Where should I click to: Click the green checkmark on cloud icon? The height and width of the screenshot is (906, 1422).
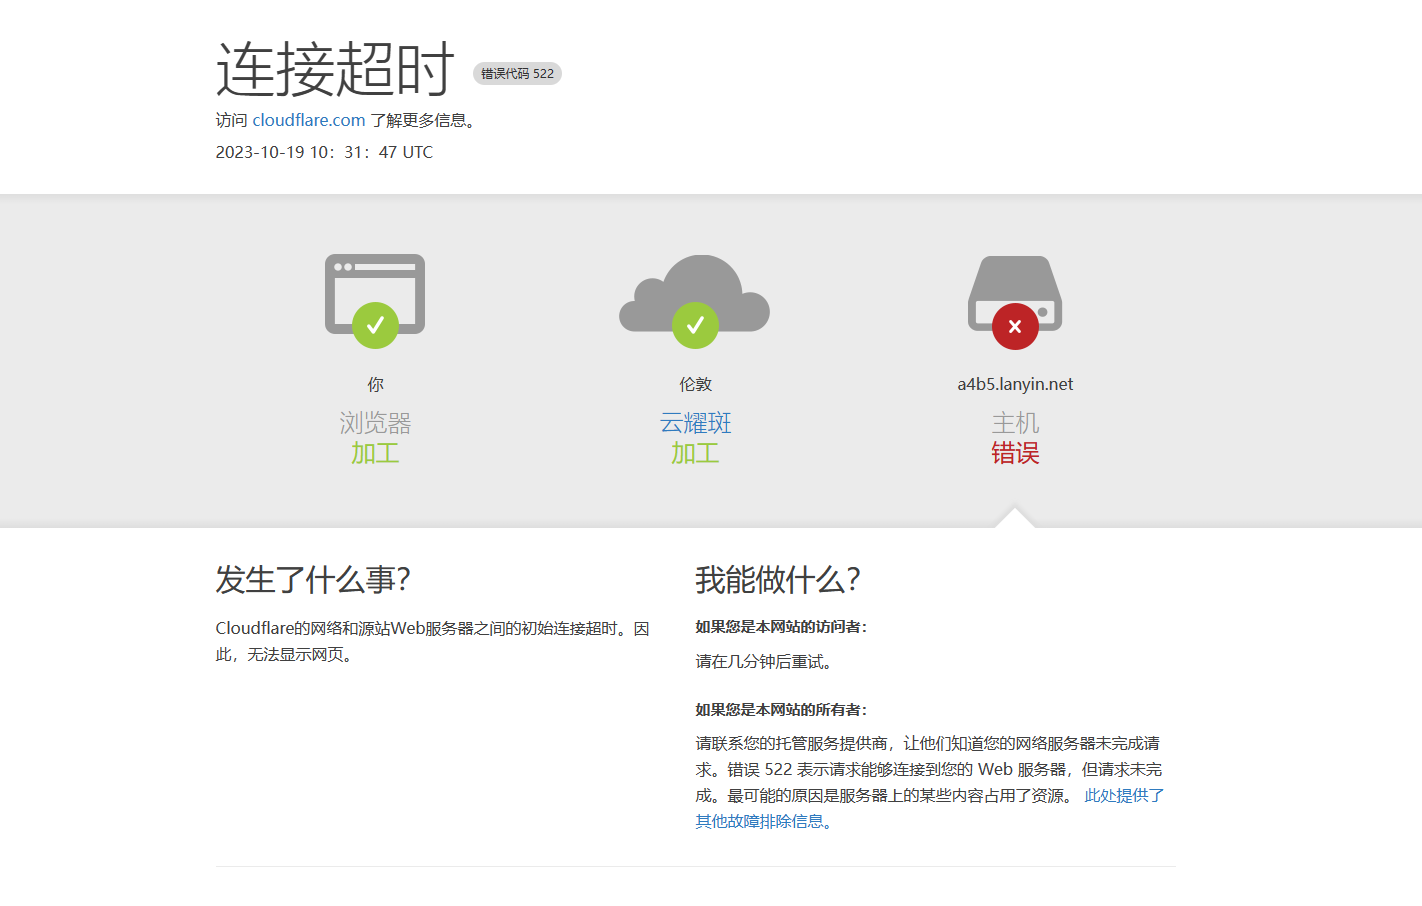point(695,325)
